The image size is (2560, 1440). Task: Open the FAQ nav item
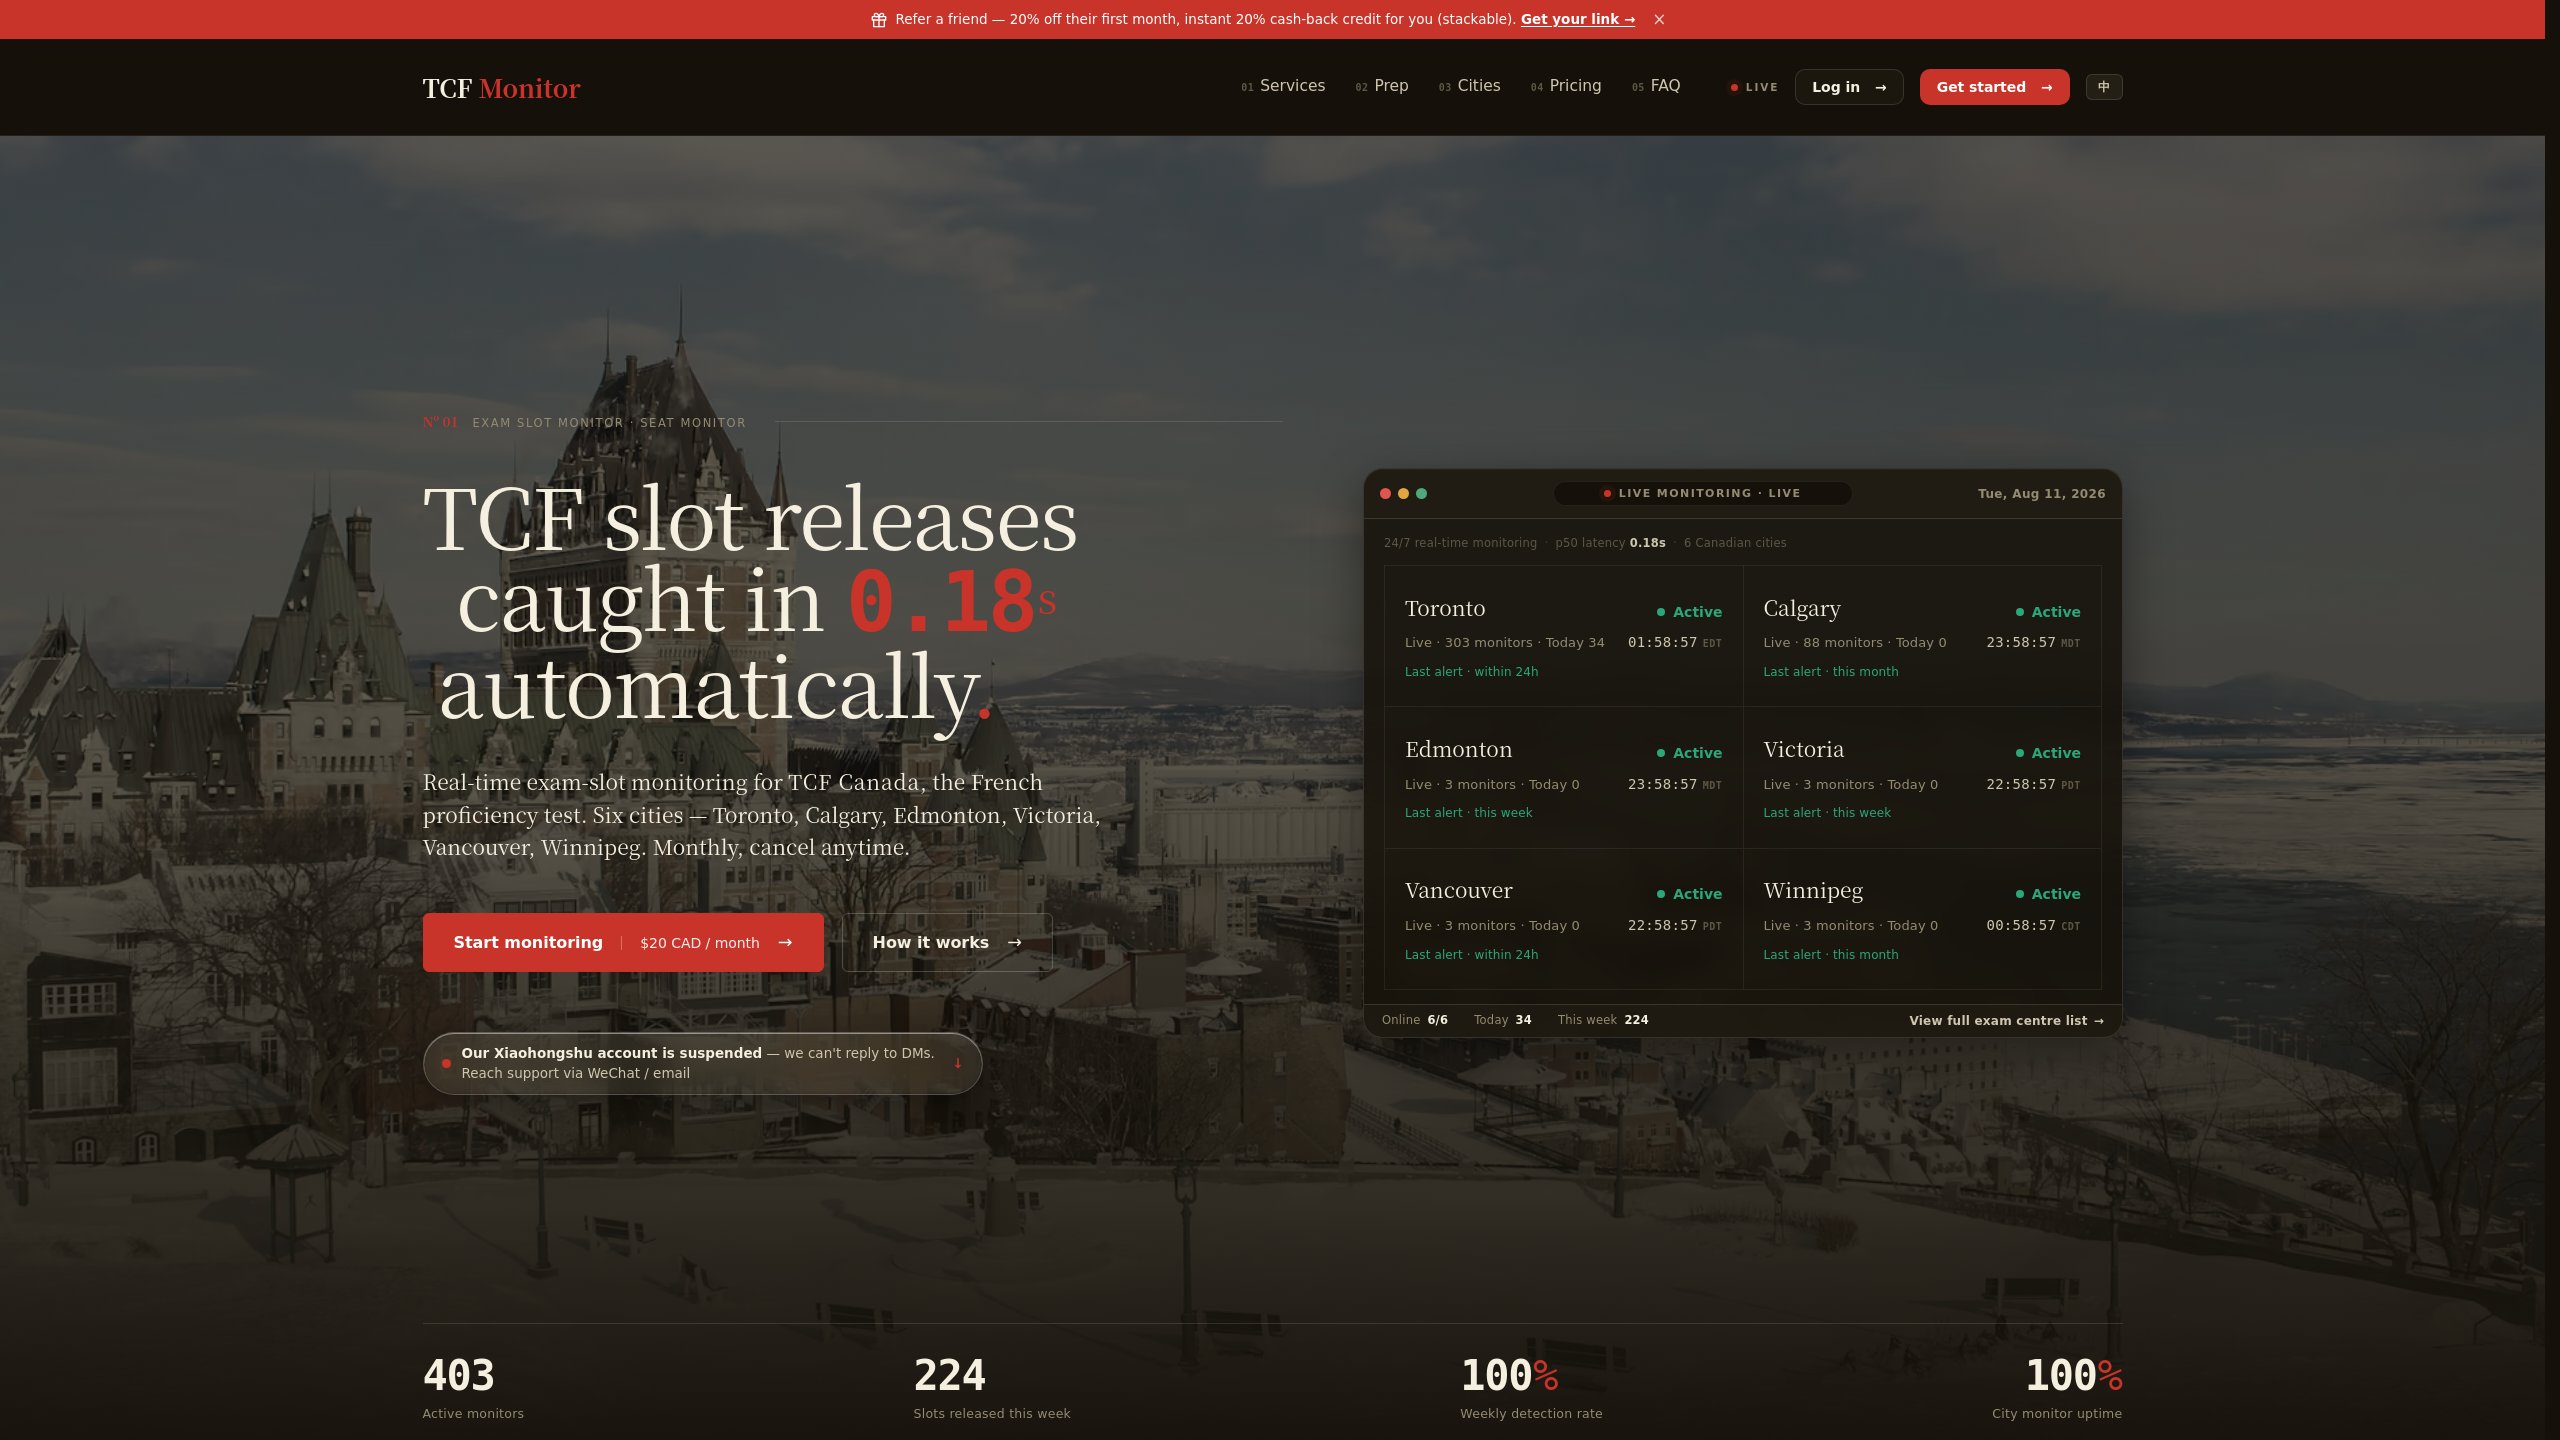(x=1655, y=86)
